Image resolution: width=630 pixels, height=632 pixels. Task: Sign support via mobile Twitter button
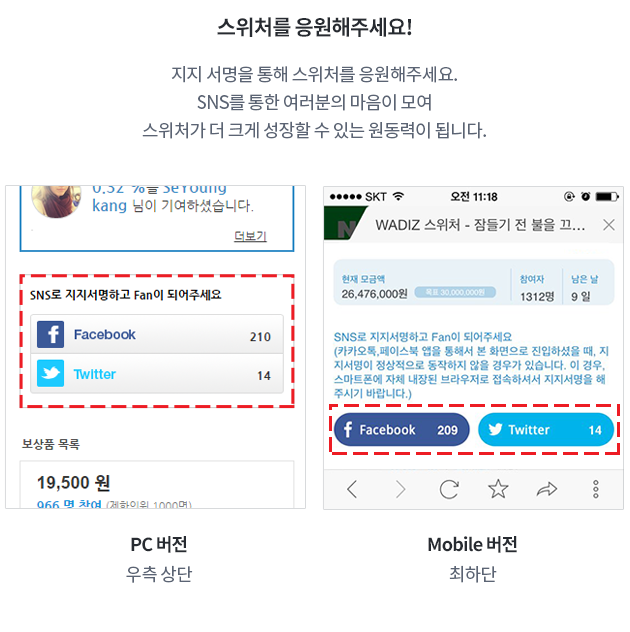tap(546, 429)
